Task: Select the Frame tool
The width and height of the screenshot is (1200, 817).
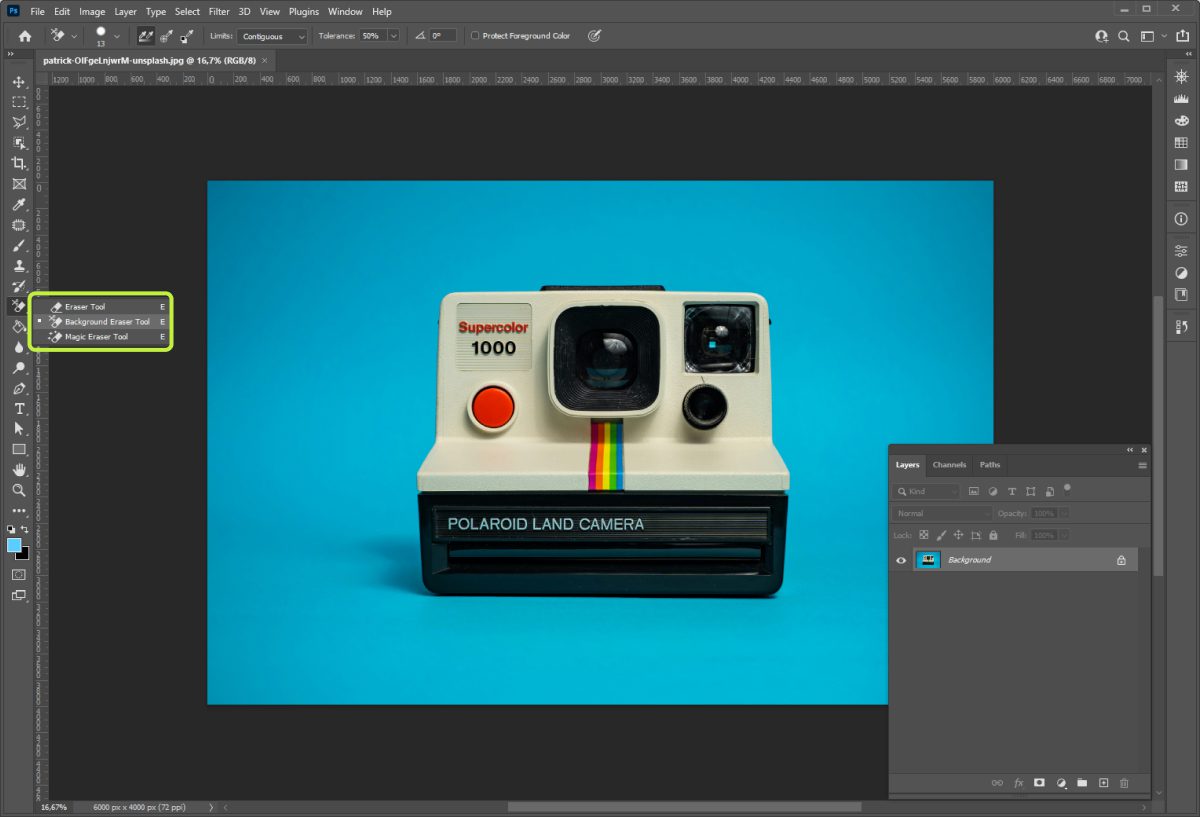Action: pyautogui.click(x=19, y=184)
